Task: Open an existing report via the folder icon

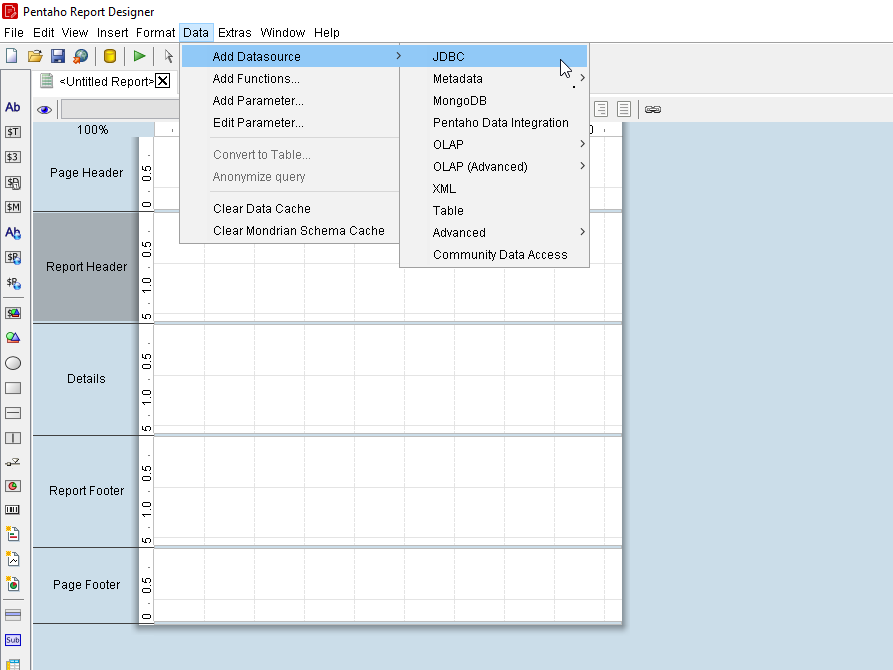Action: (35, 56)
